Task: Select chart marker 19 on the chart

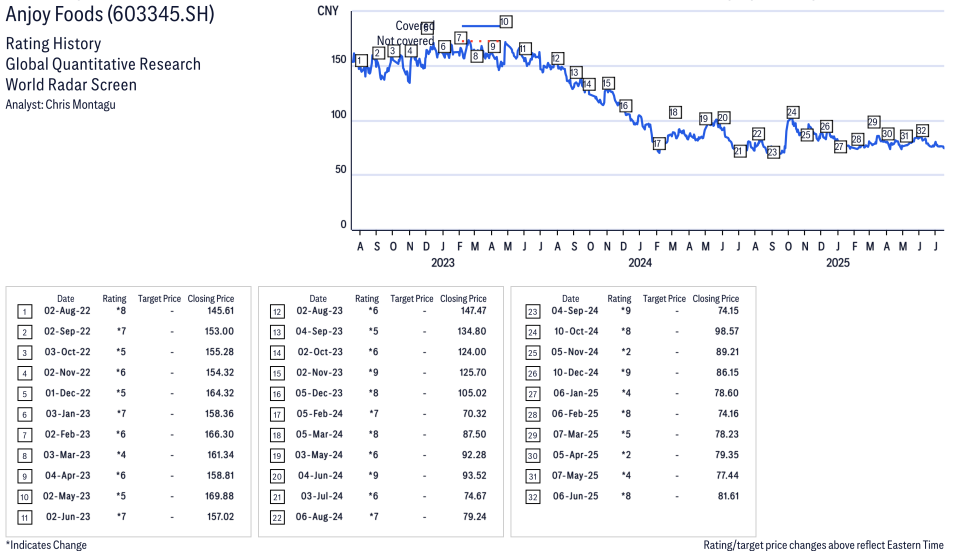Action: (705, 119)
